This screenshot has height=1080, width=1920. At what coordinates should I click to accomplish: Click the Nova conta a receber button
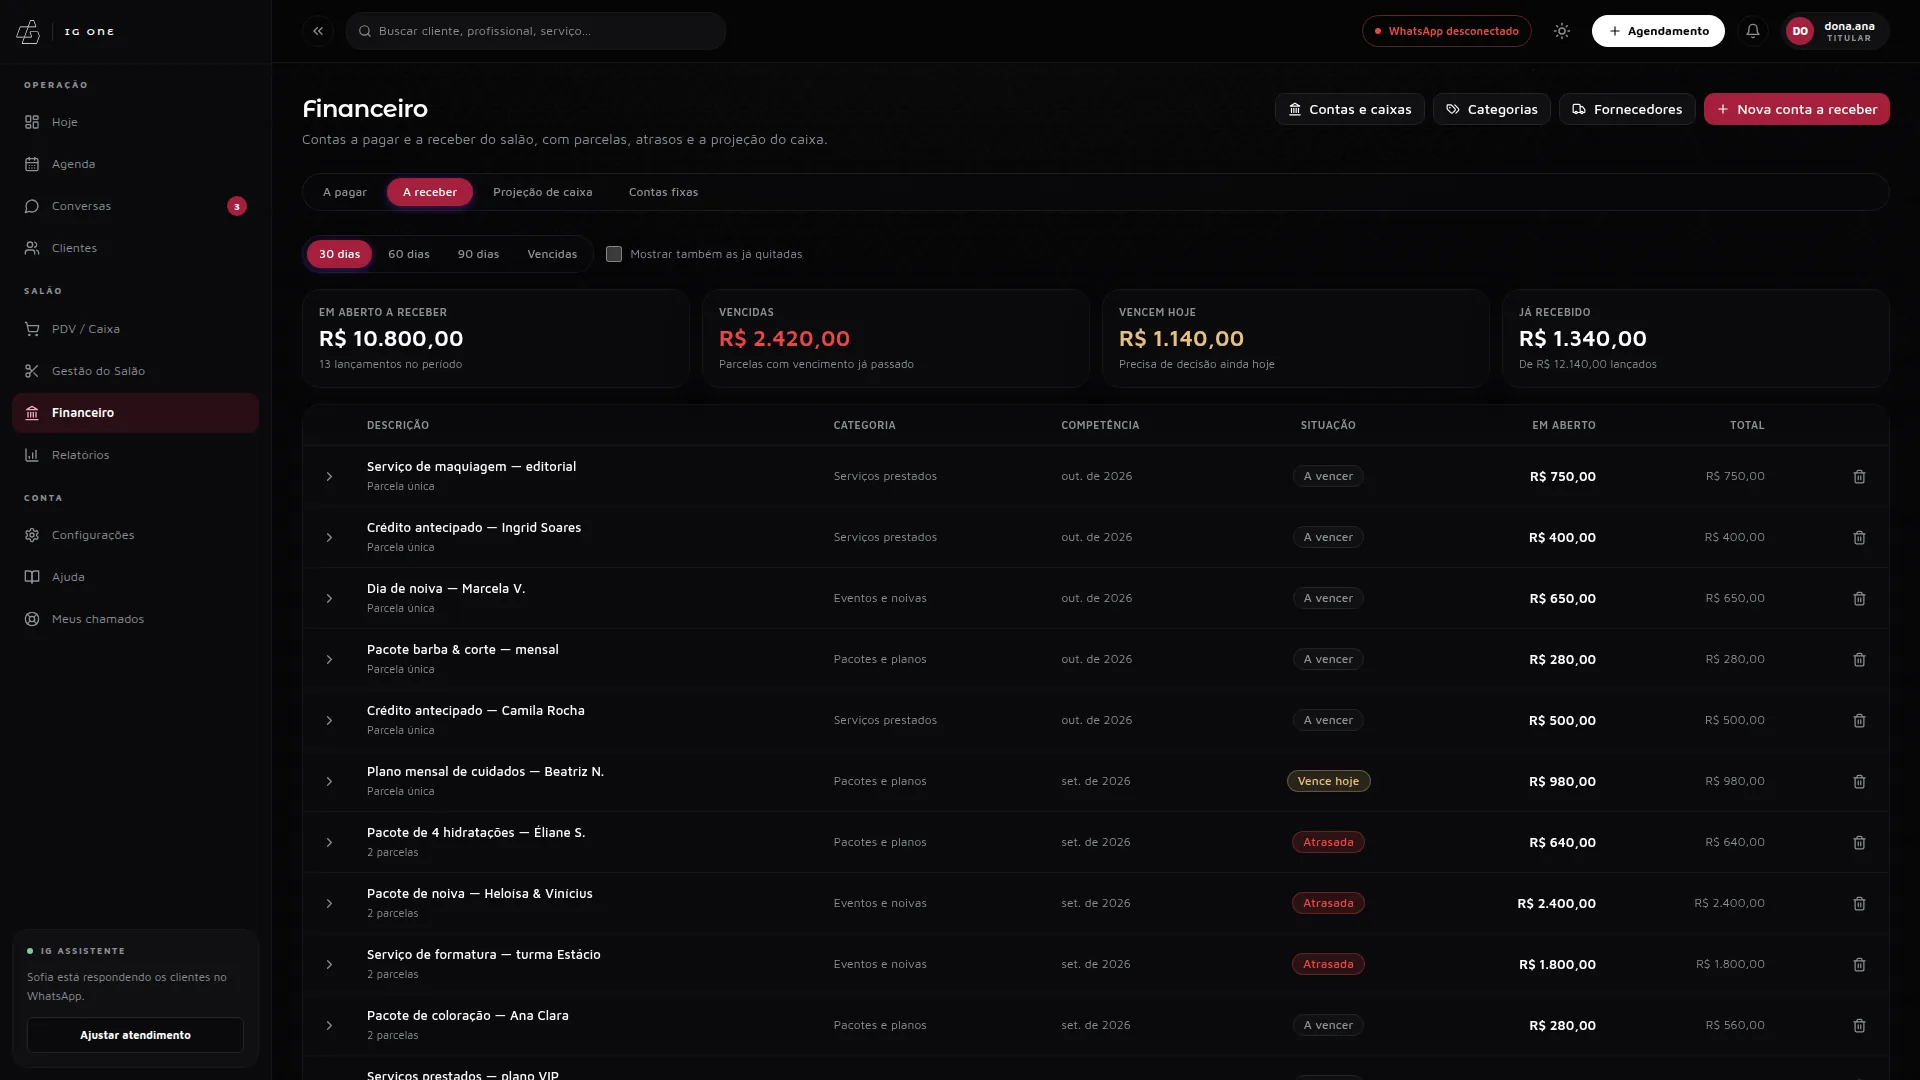pyautogui.click(x=1796, y=109)
